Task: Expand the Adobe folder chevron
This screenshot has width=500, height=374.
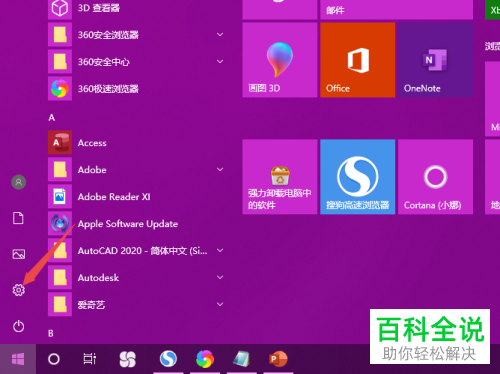Action: (220, 169)
